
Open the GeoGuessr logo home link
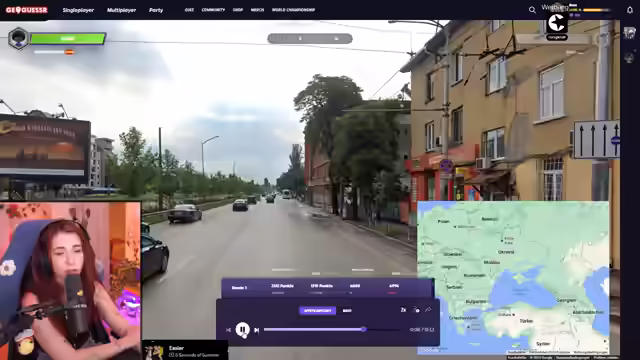(27, 10)
